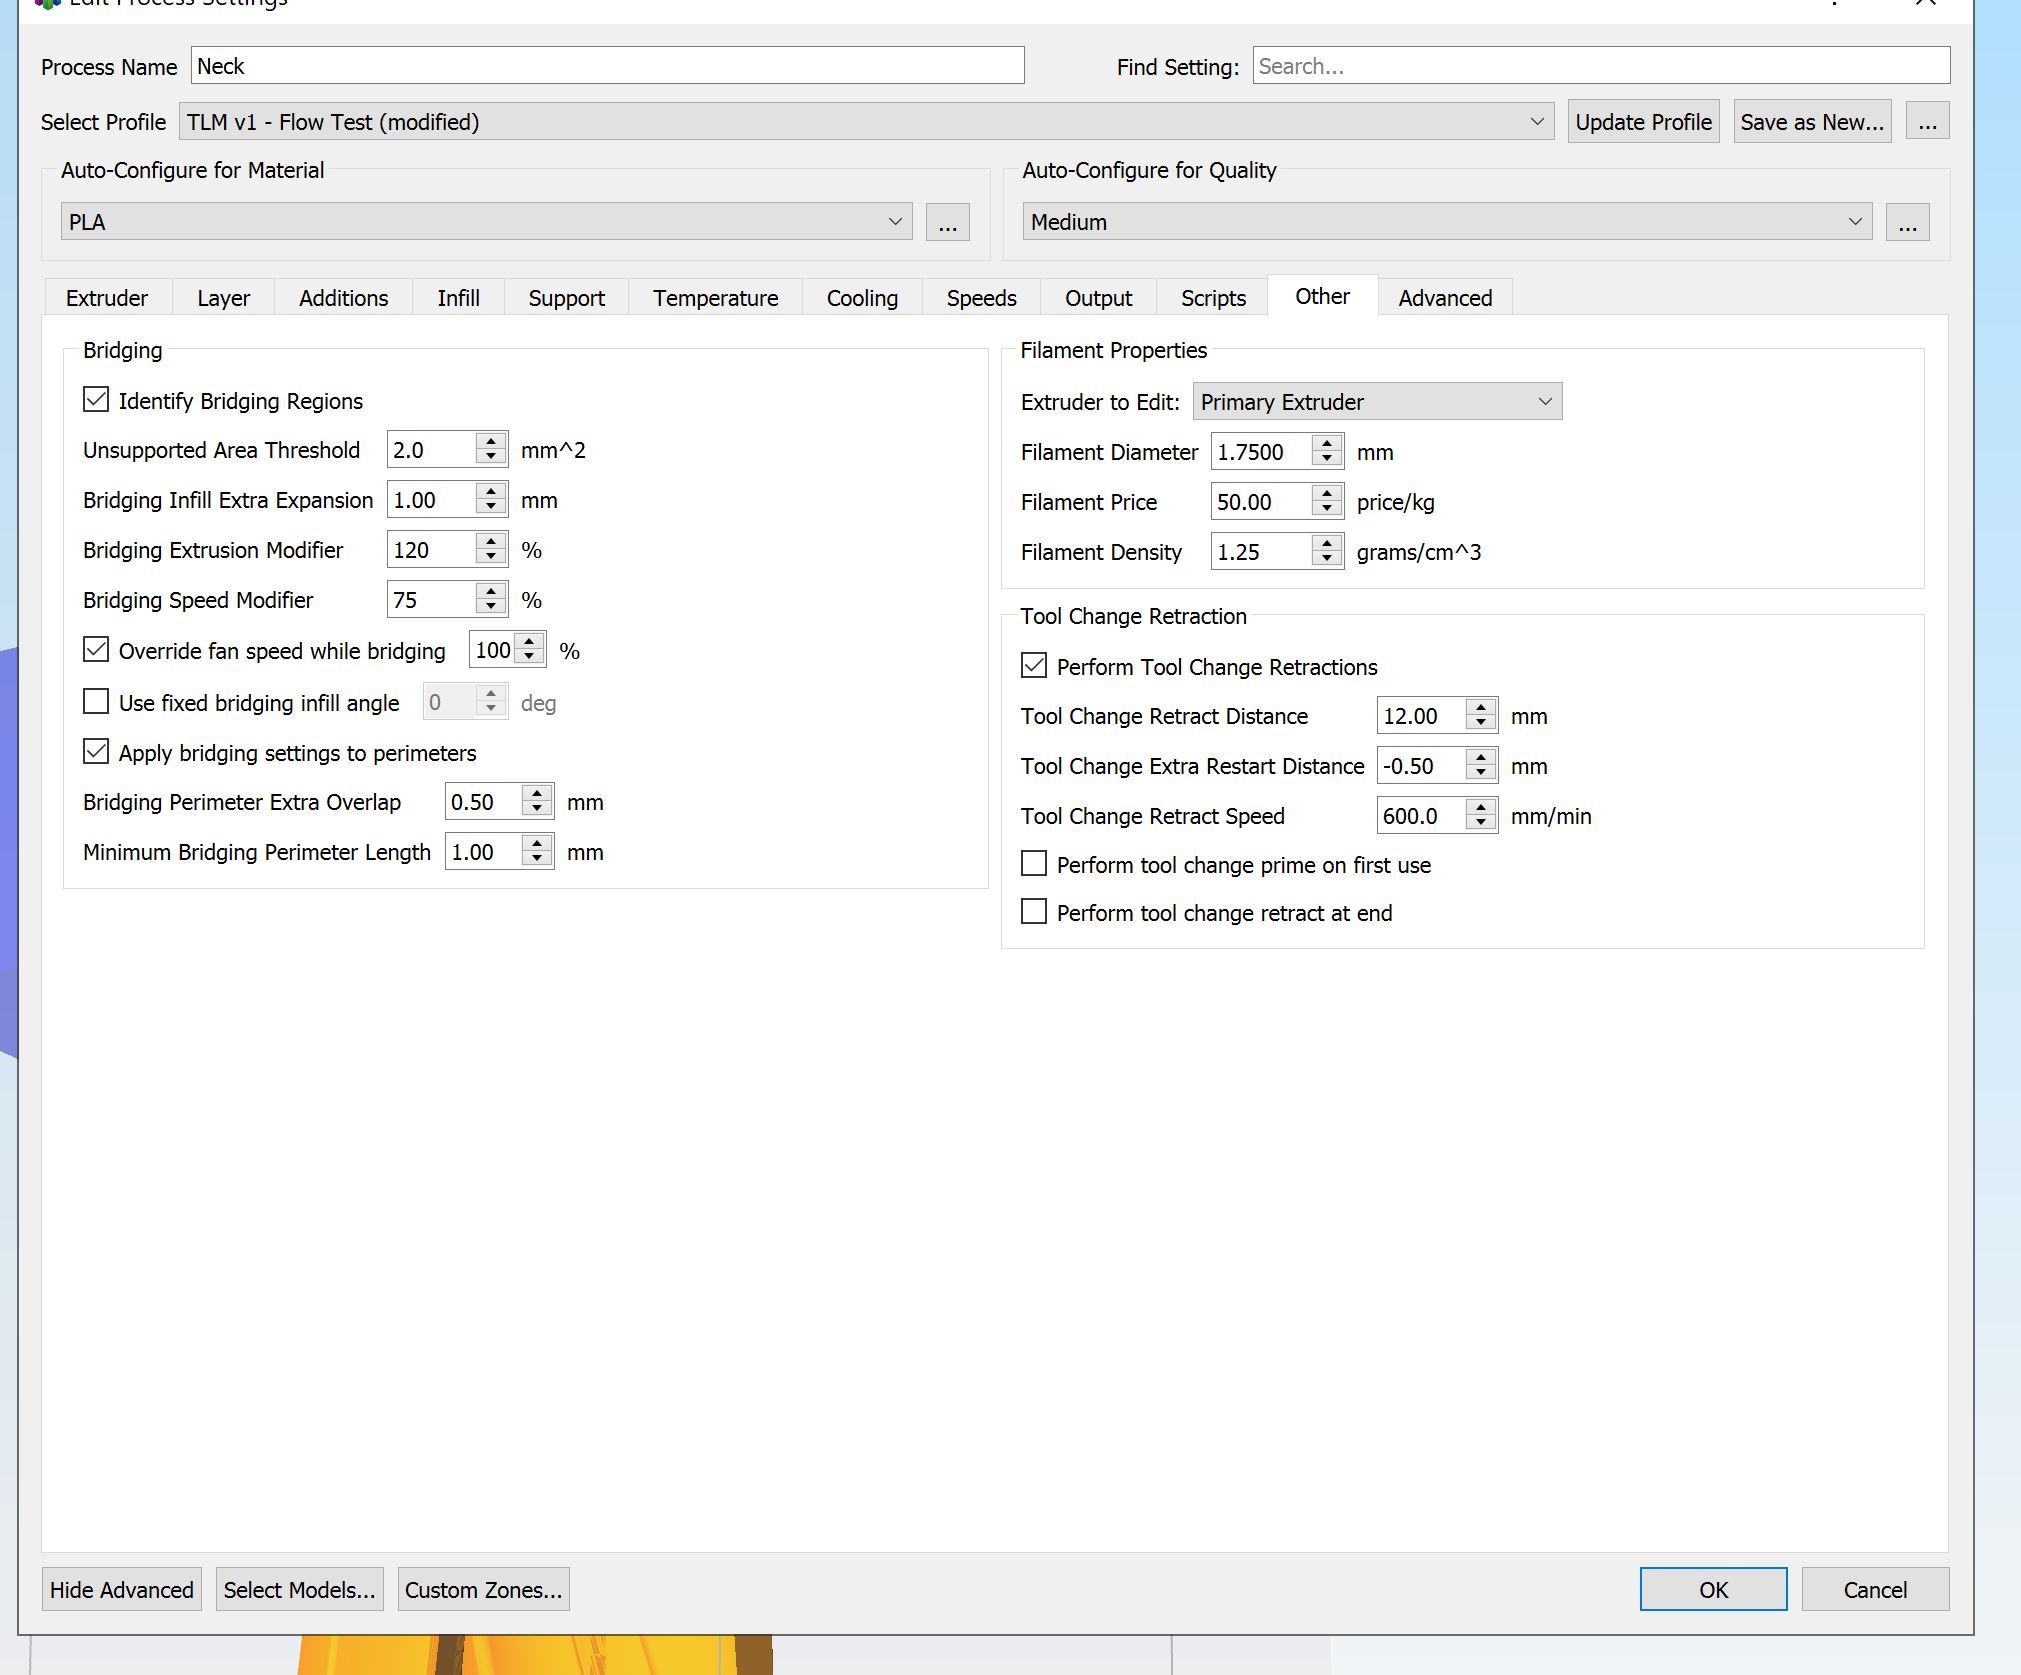Toggle Identify Bridging Regions checkbox

pos(96,400)
